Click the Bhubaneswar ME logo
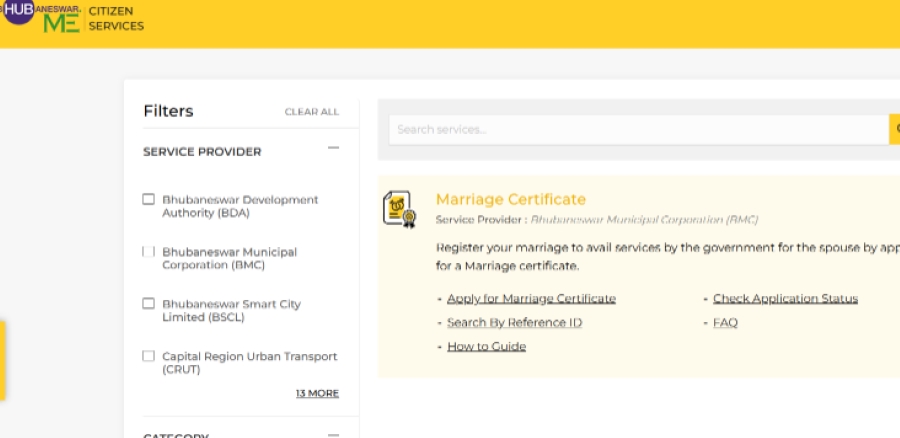Viewport: 900px width, 438px height. coord(40,16)
